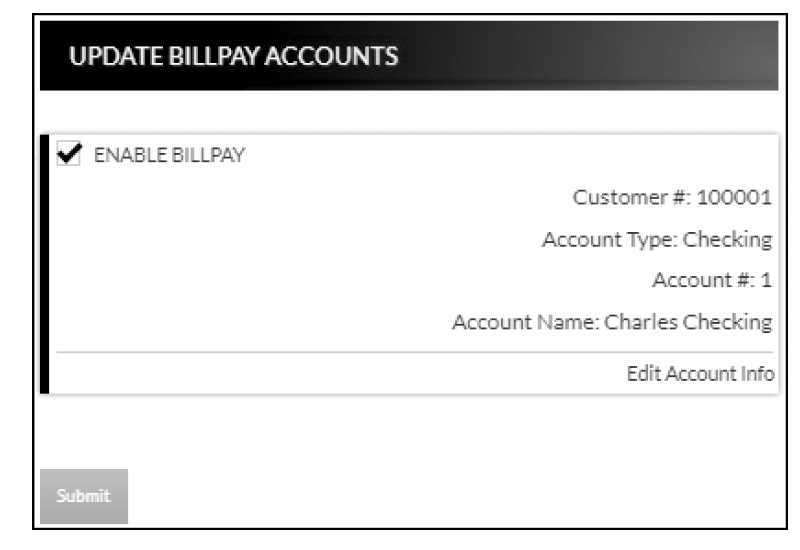Click the ENABLE BILLPAY label text

pos(169,155)
